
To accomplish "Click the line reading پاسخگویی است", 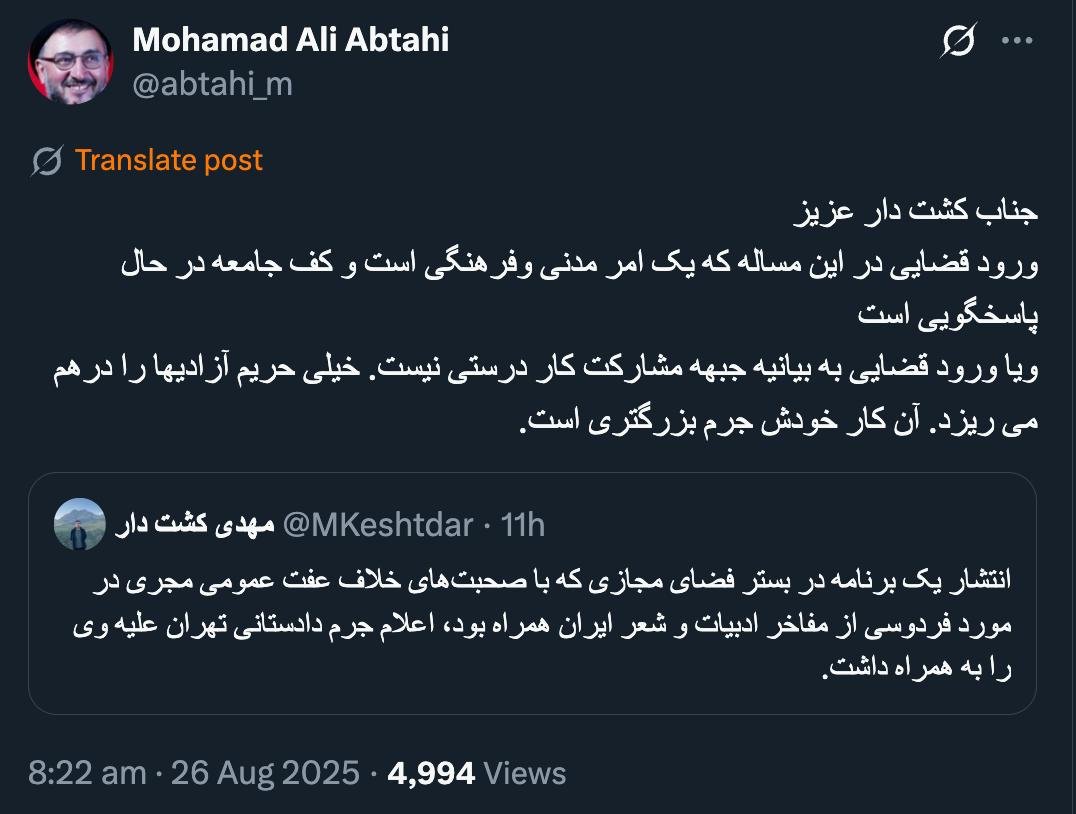I will pyautogui.click(x=952, y=317).
